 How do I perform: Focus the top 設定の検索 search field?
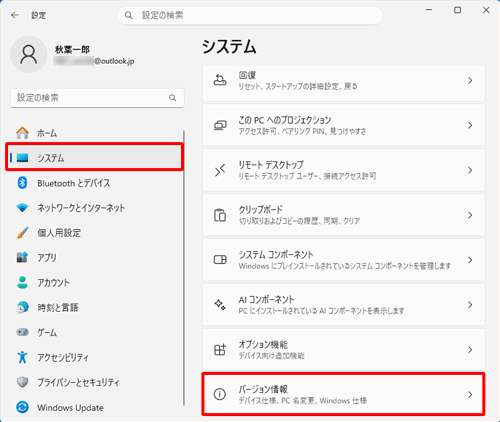point(250,15)
